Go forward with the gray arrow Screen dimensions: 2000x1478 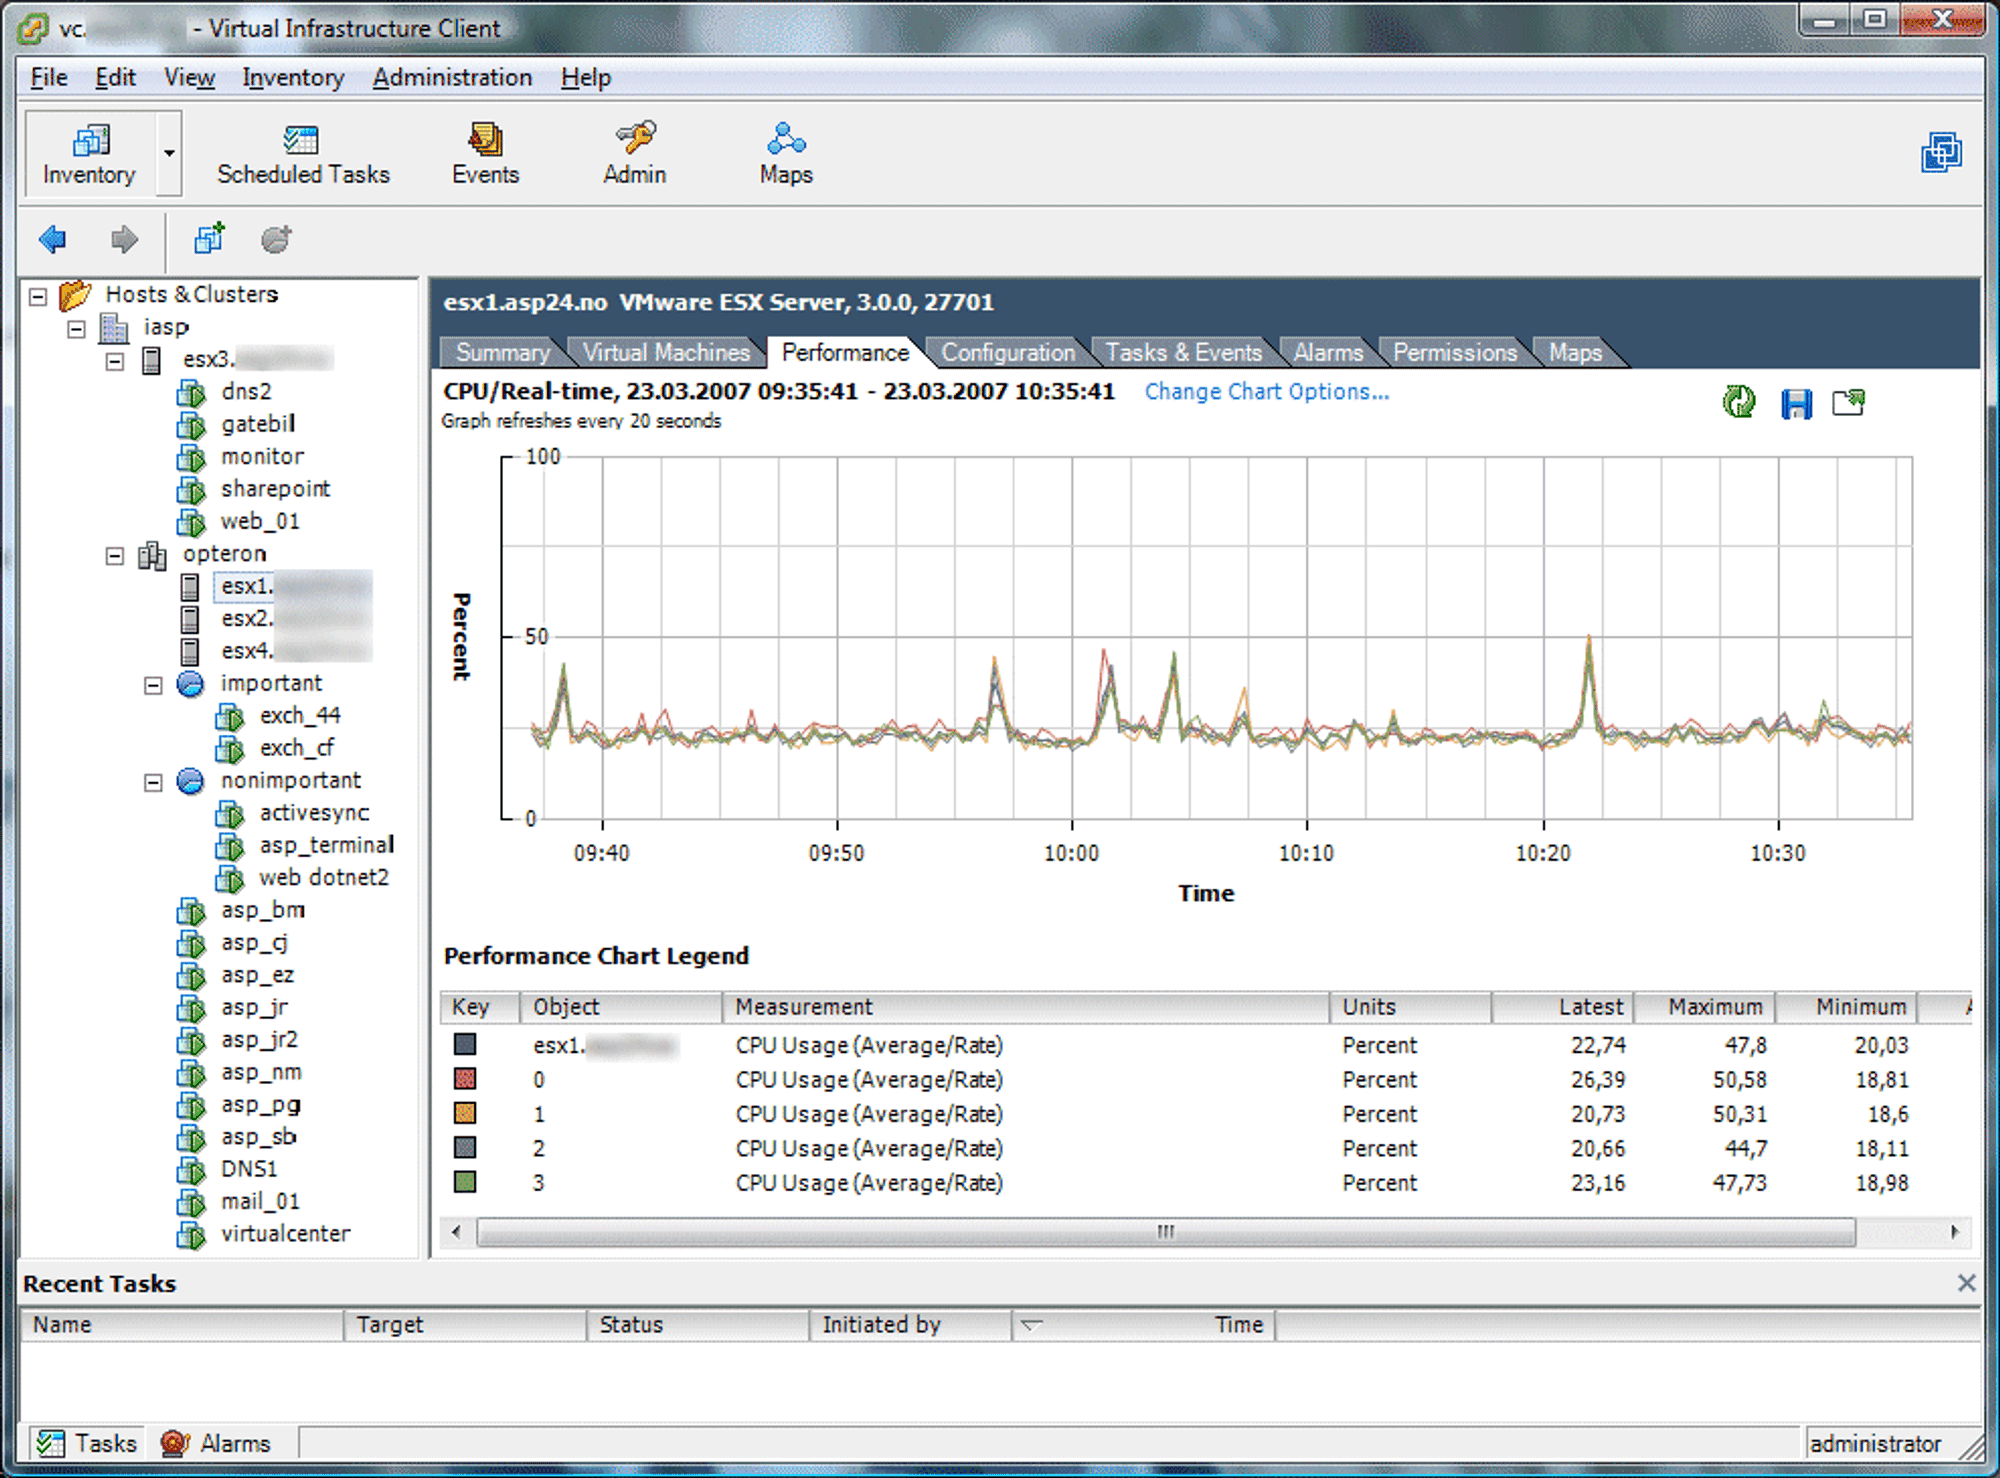124,239
